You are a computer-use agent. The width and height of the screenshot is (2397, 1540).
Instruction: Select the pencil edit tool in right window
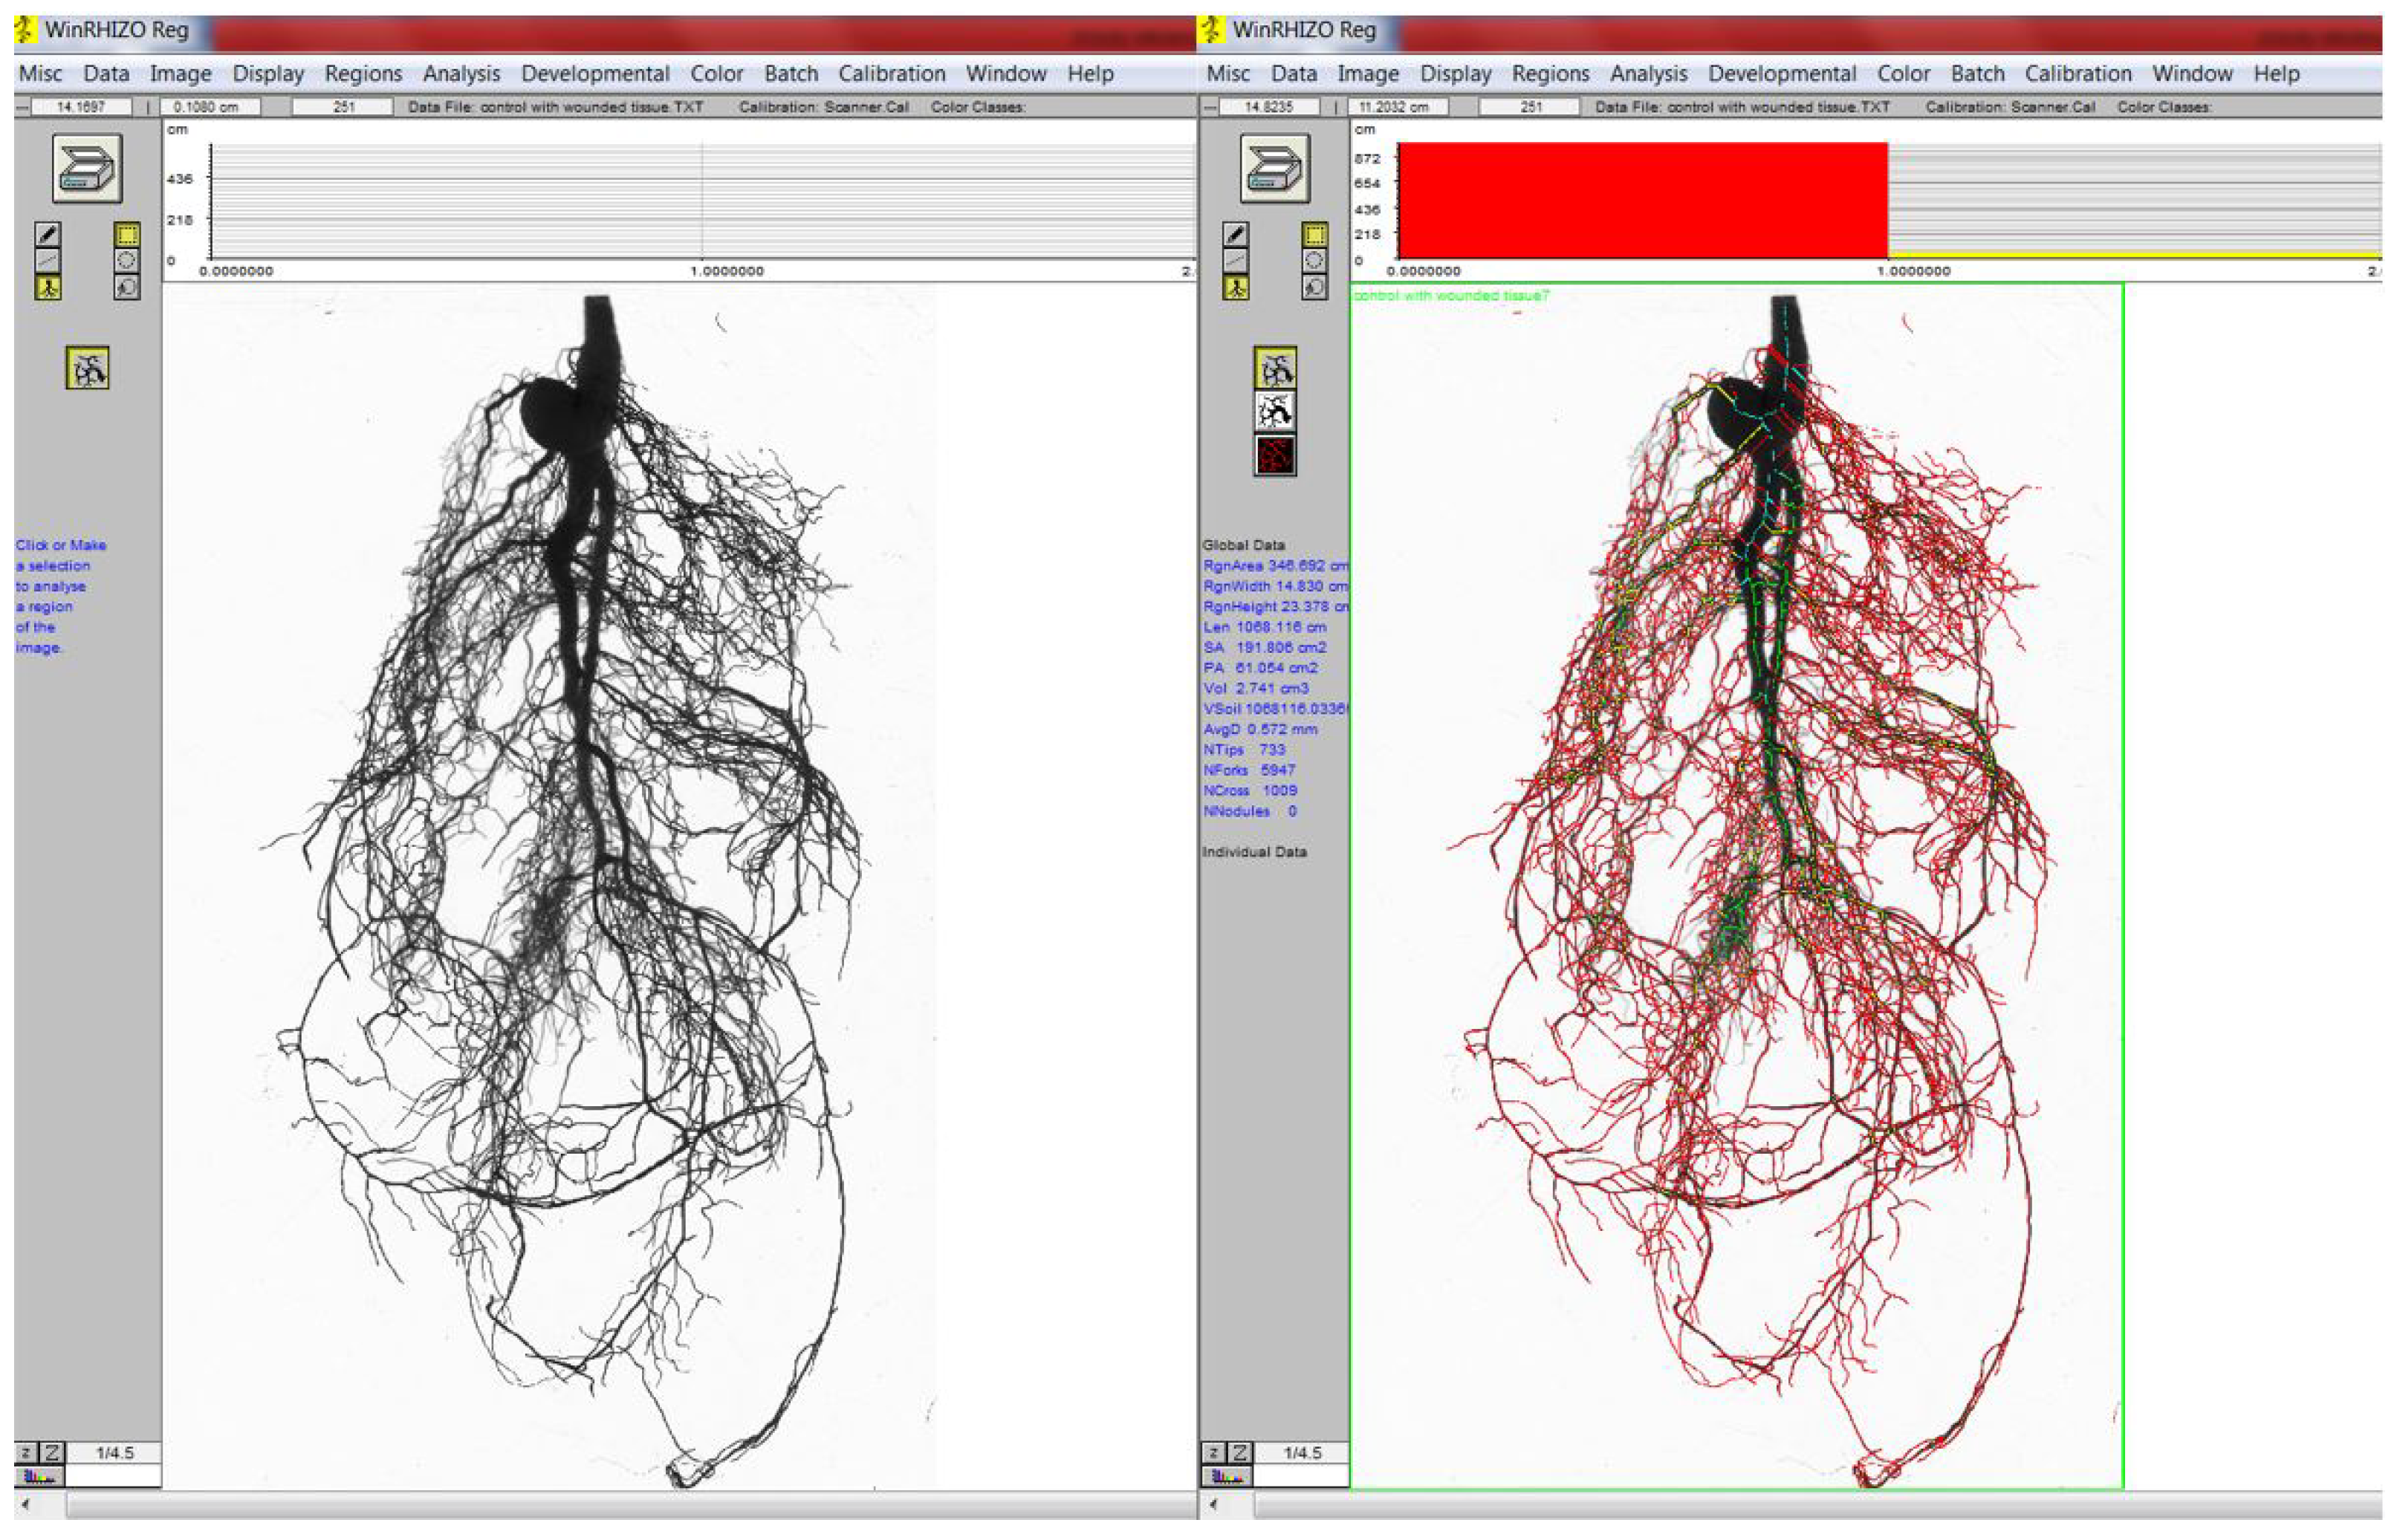point(1235,234)
